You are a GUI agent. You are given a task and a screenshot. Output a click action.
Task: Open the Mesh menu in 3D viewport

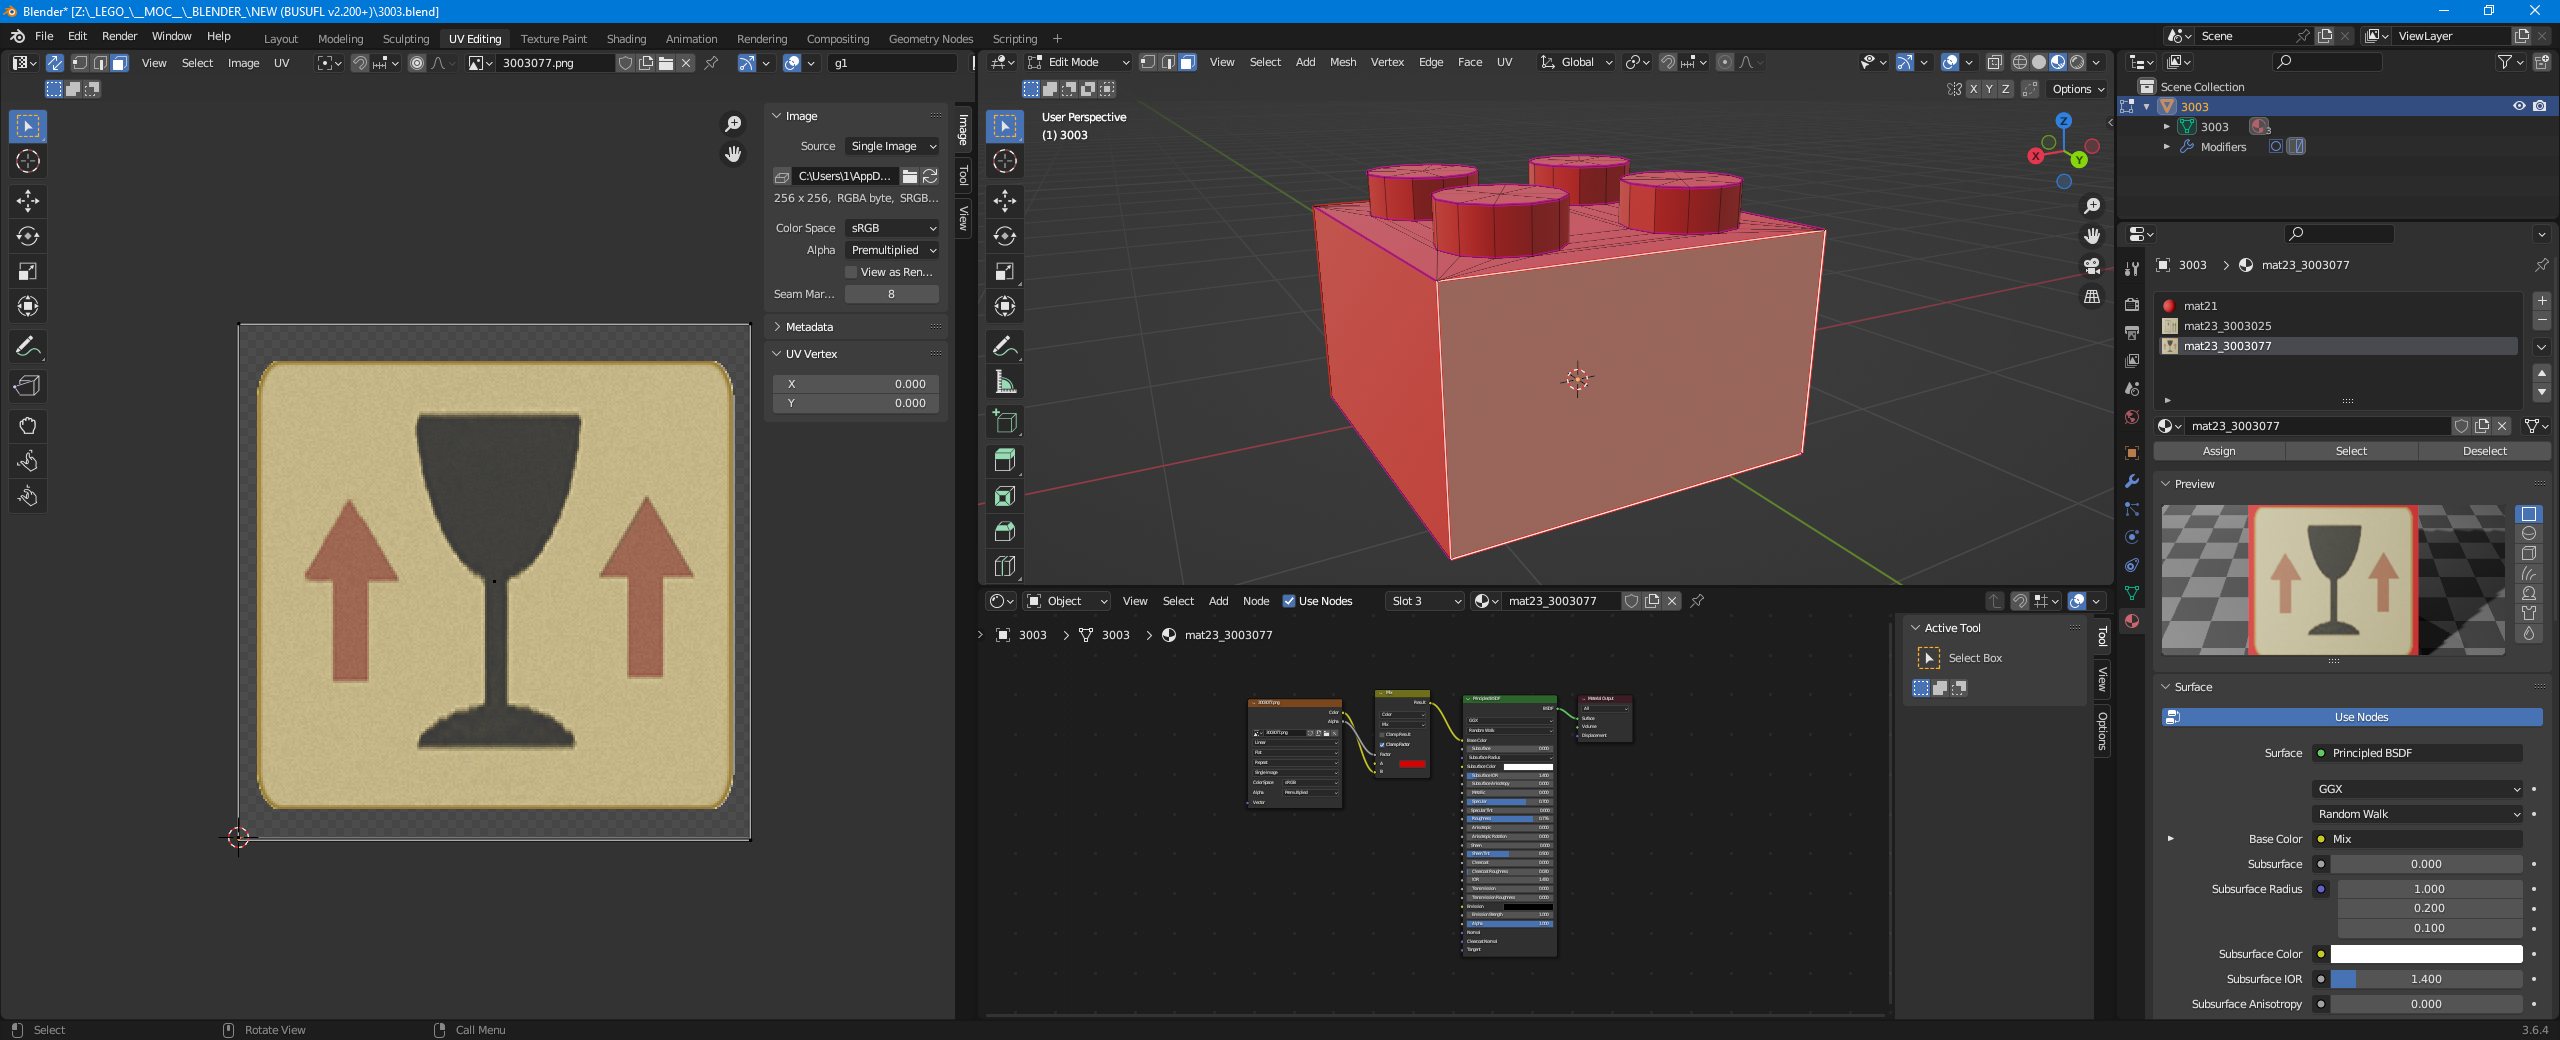1343,62
